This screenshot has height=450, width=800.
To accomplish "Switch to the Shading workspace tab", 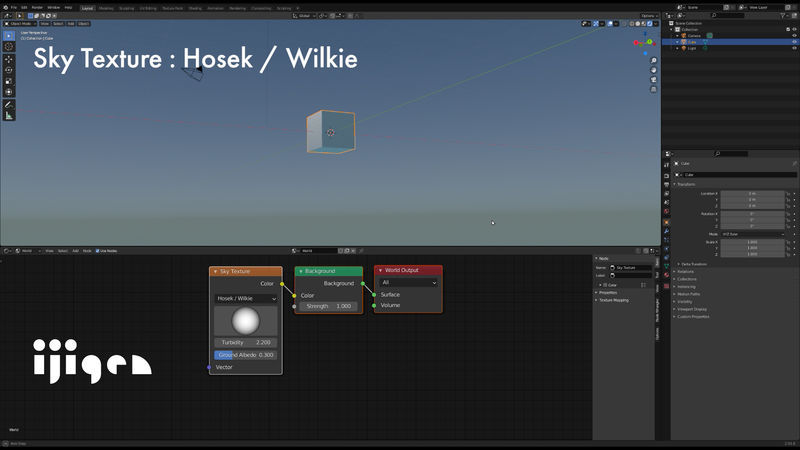I will [195, 8].
